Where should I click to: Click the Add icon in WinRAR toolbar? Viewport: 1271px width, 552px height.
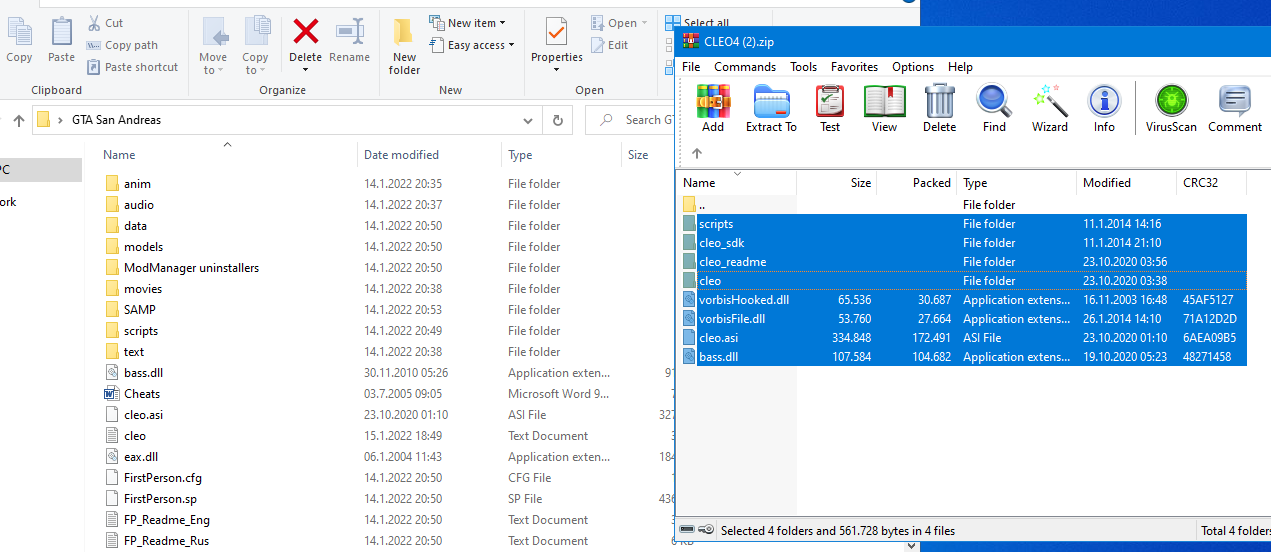(x=713, y=108)
